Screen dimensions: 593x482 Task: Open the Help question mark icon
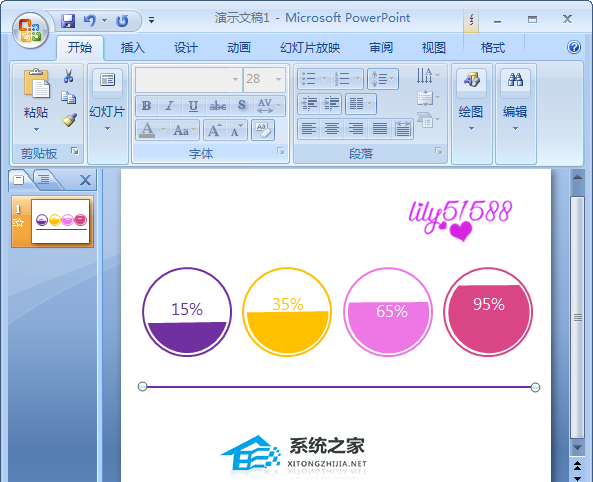(x=574, y=47)
